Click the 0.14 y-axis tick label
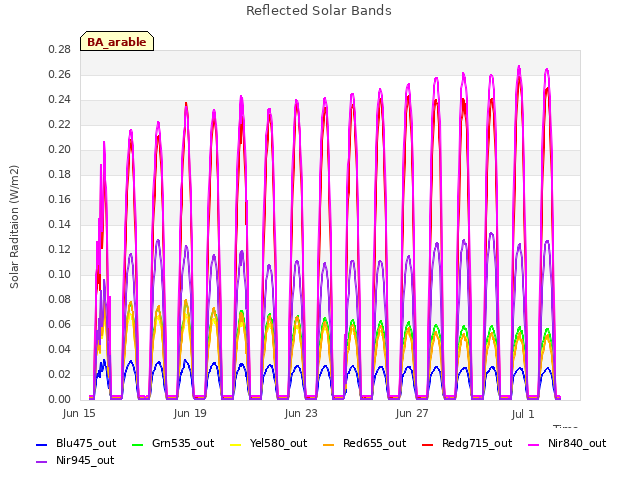 [60, 224]
